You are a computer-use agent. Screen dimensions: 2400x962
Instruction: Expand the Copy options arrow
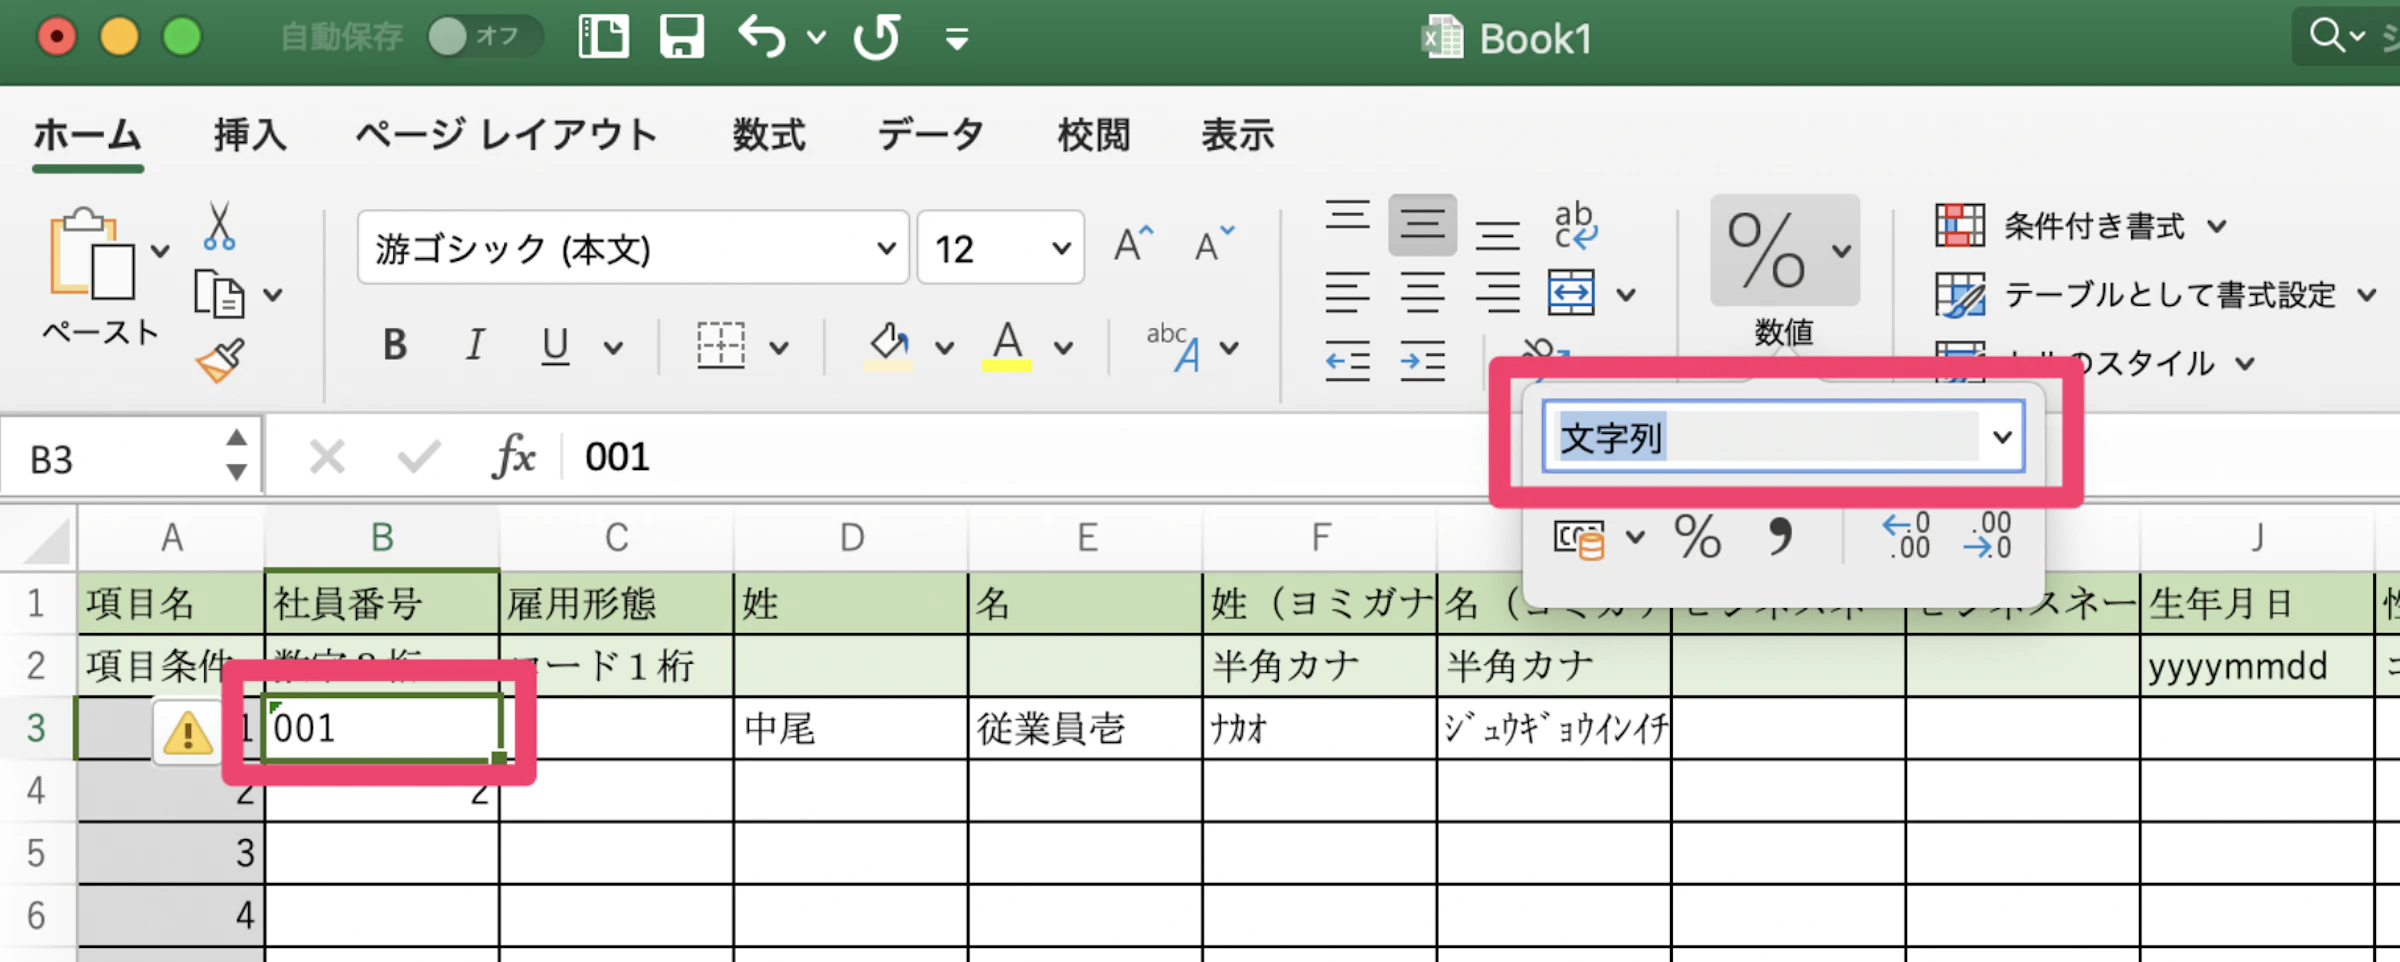coord(273,296)
